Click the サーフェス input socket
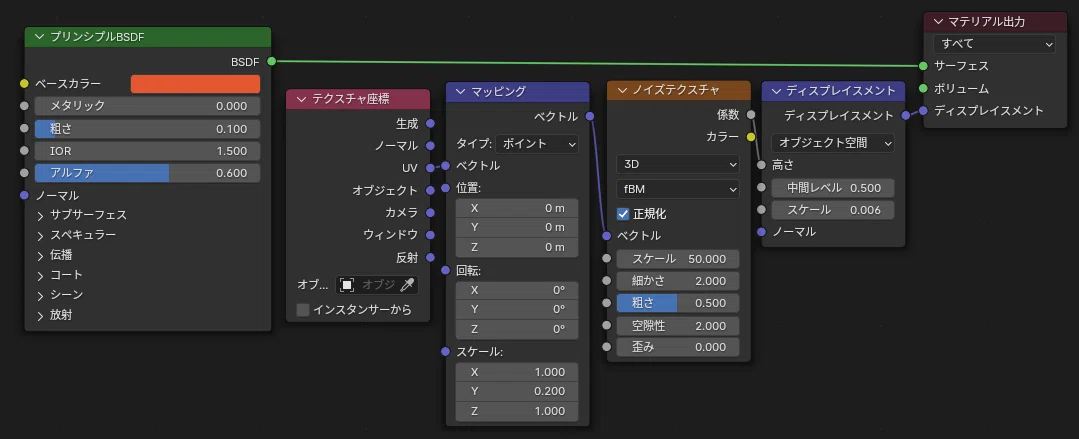Screen dimensions: 1079x439 click(x=923, y=66)
